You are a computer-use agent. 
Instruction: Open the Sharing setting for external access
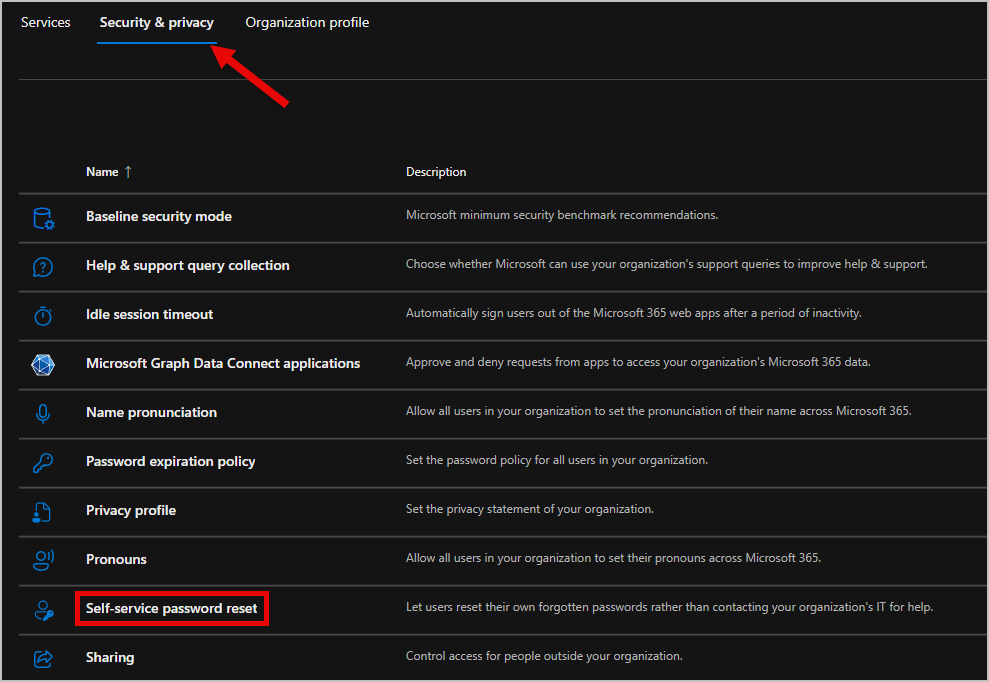pyautogui.click(x=109, y=657)
